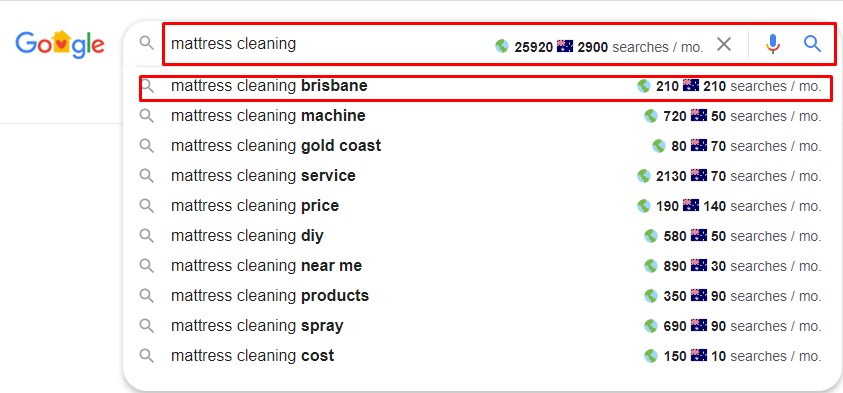Image resolution: width=843 pixels, height=393 pixels.
Task: Click globe icon in cost suggestion row
Action: pyautogui.click(x=651, y=356)
